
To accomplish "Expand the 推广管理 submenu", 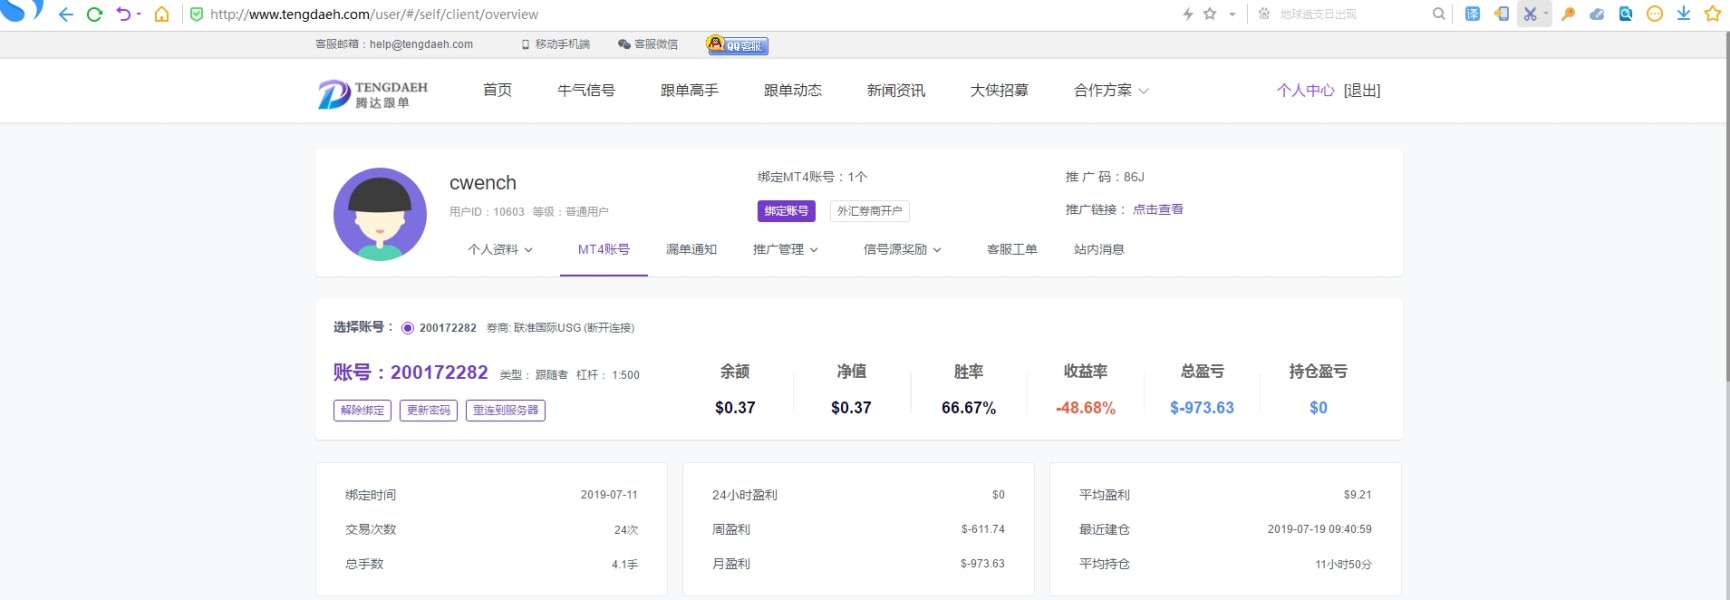I will (x=785, y=250).
